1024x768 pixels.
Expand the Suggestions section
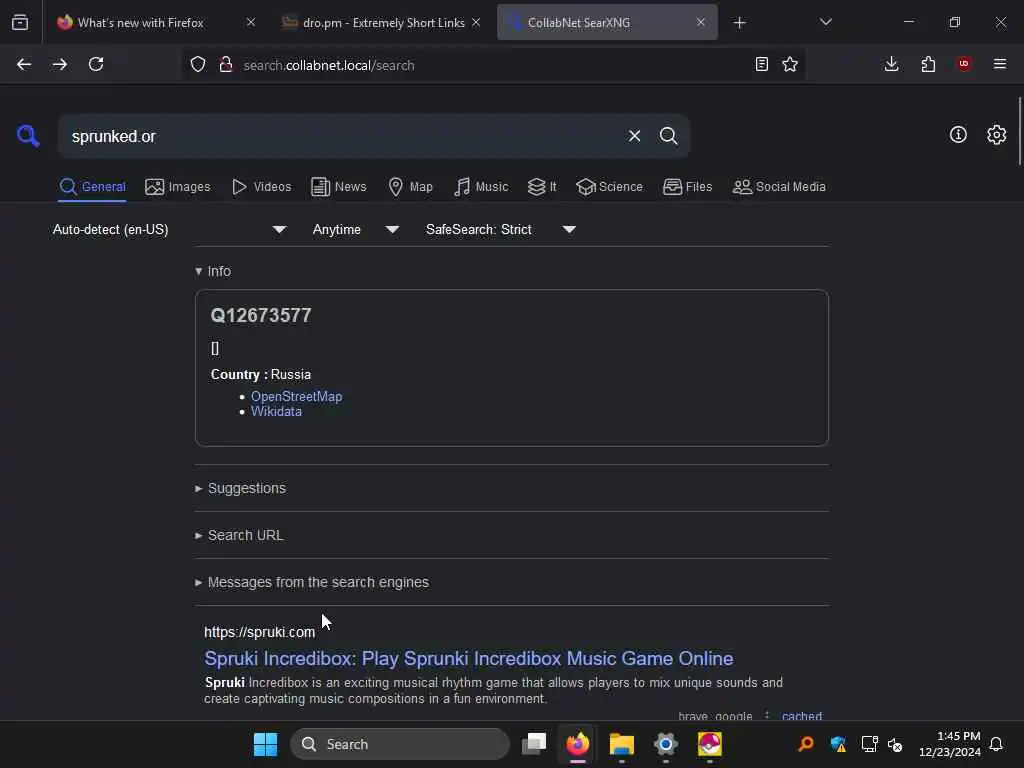[240, 488]
